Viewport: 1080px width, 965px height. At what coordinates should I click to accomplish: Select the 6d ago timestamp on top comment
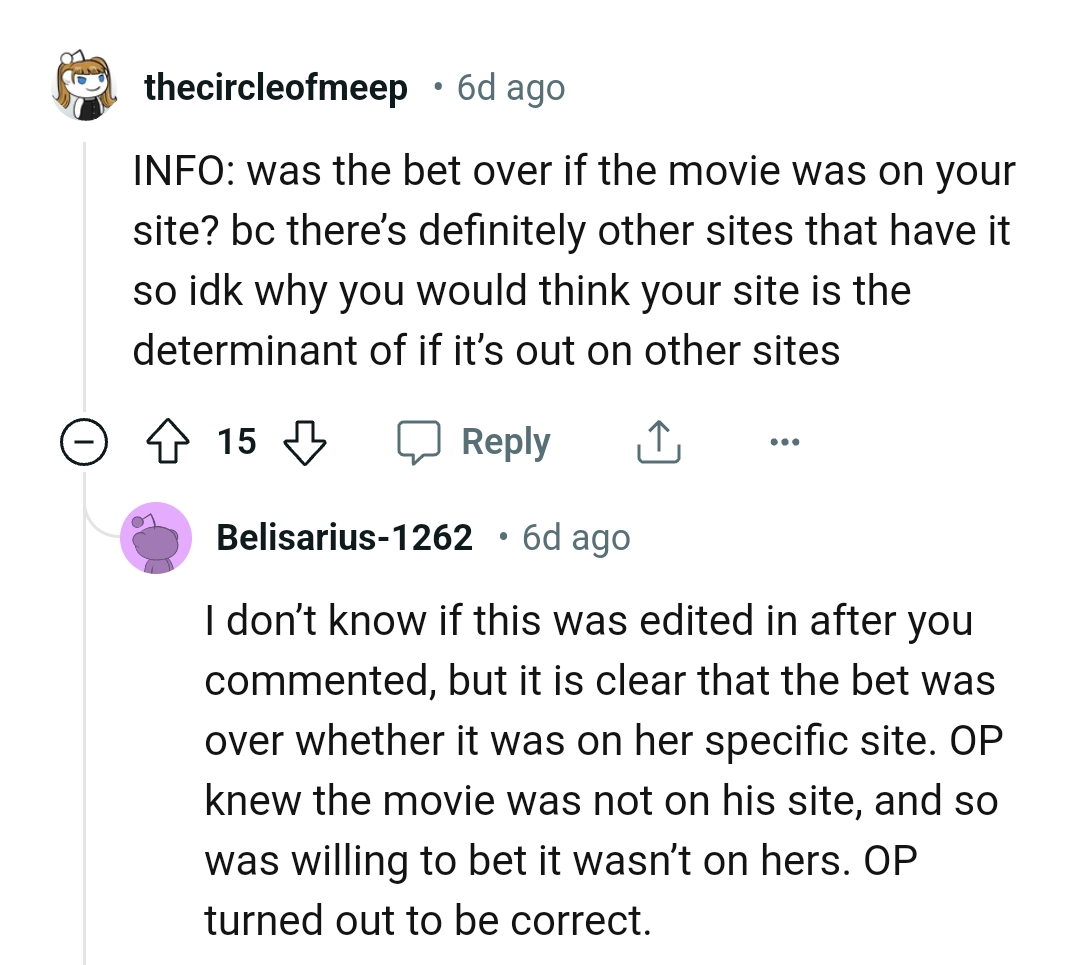(511, 87)
